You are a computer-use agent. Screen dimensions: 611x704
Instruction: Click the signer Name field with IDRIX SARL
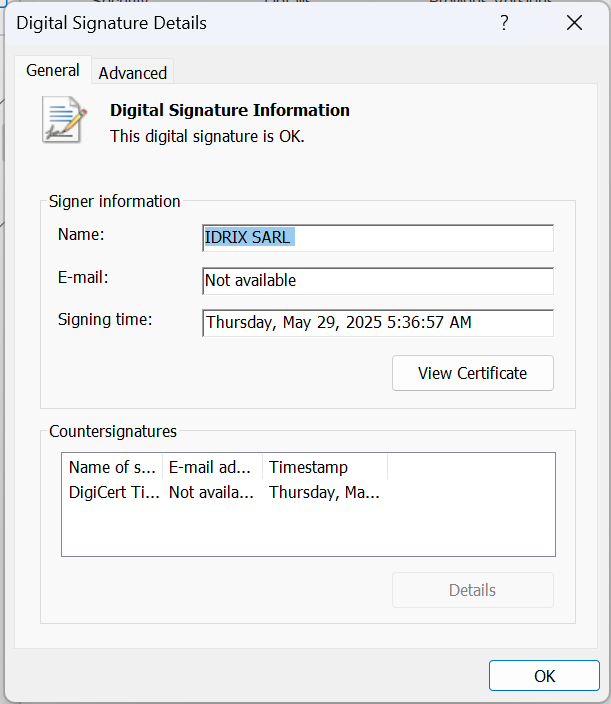pos(377,238)
